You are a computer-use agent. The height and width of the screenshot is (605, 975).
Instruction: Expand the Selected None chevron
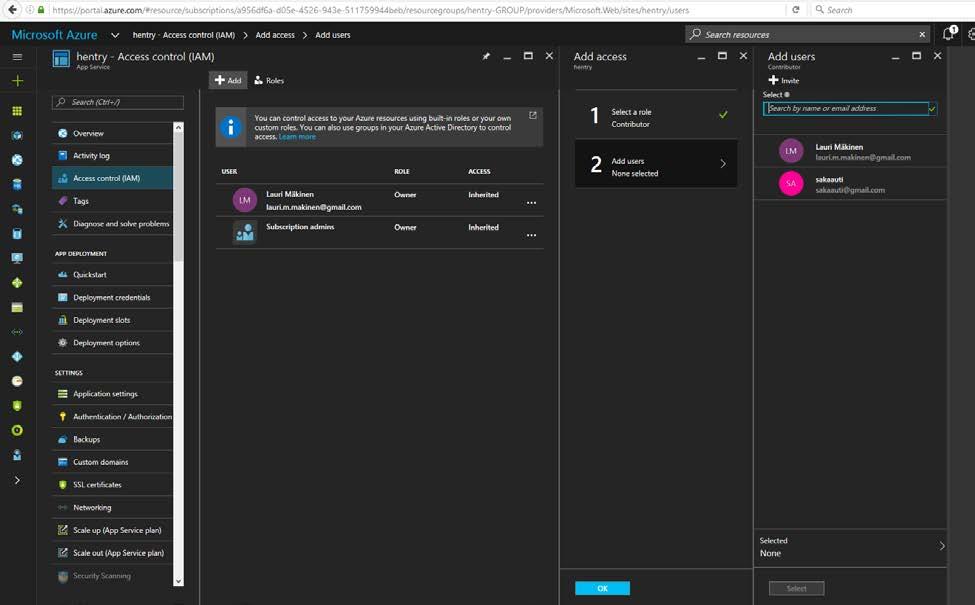[941, 546]
